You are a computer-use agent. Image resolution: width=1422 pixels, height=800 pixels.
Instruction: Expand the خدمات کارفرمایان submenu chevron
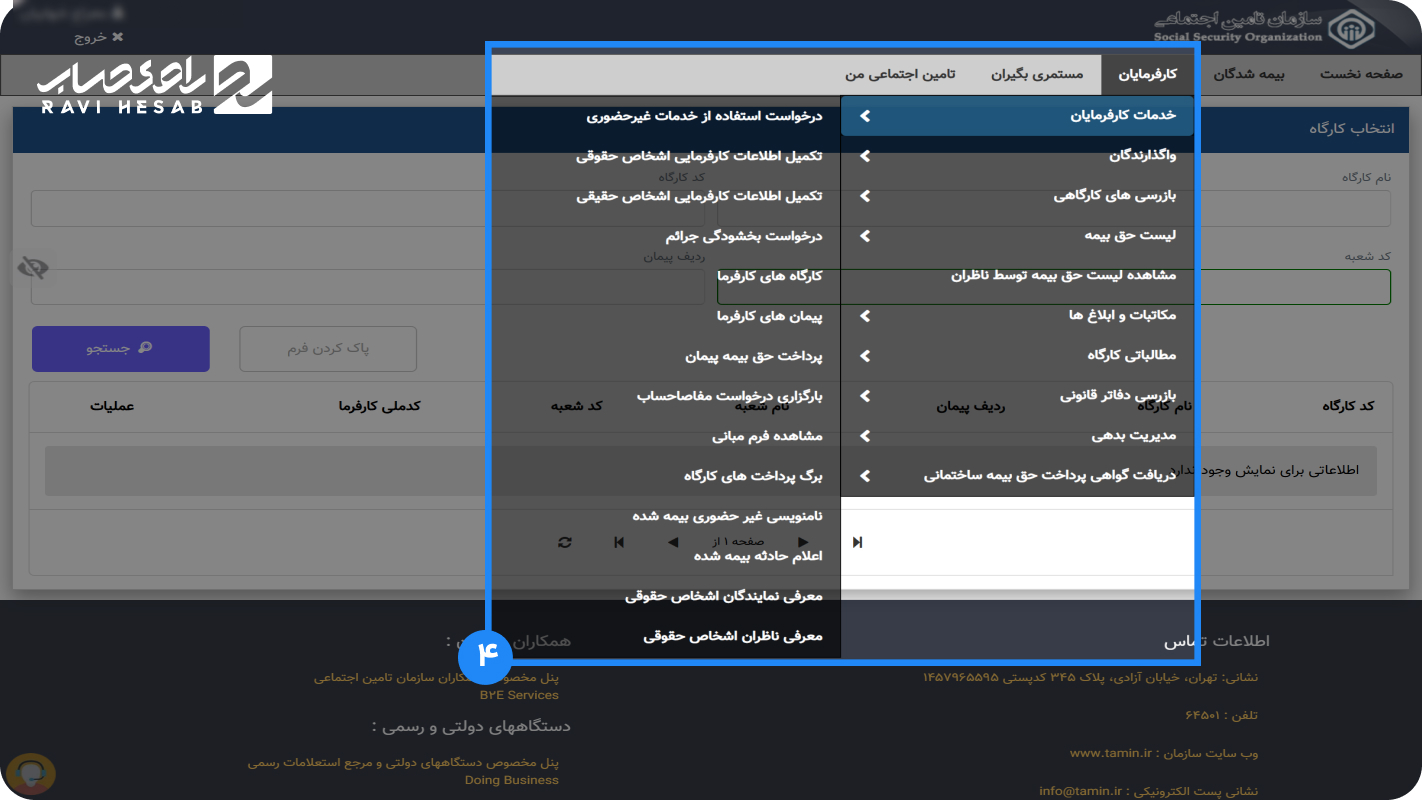(864, 115)
